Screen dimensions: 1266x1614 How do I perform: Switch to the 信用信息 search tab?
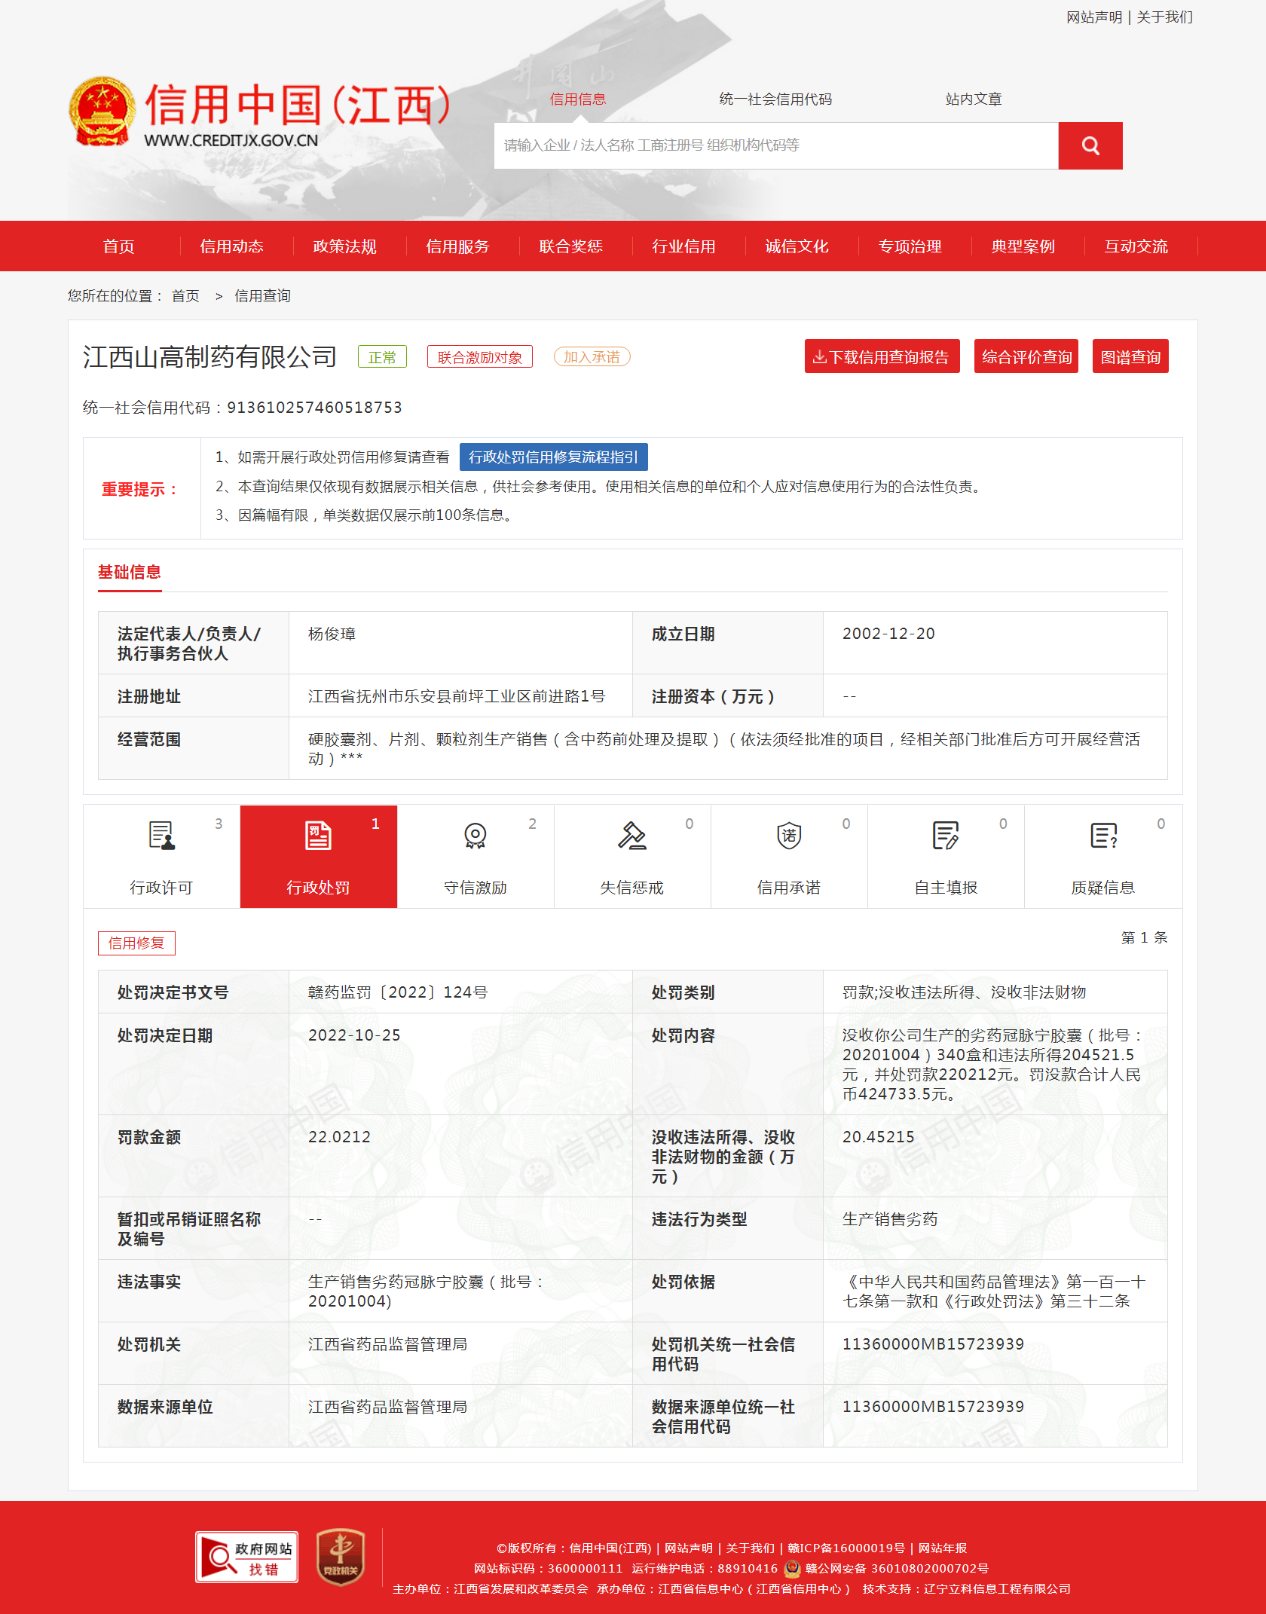[x=578, y=99]
